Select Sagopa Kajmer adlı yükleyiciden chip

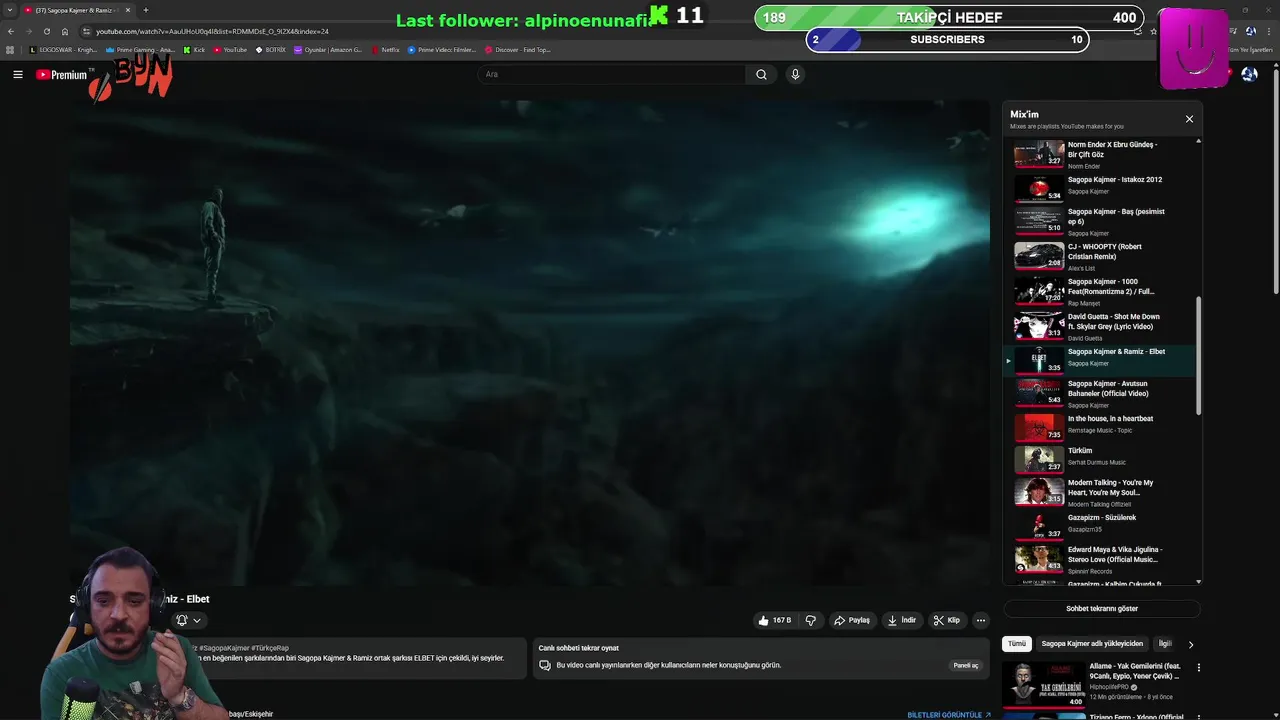[x=1092, y=644]
